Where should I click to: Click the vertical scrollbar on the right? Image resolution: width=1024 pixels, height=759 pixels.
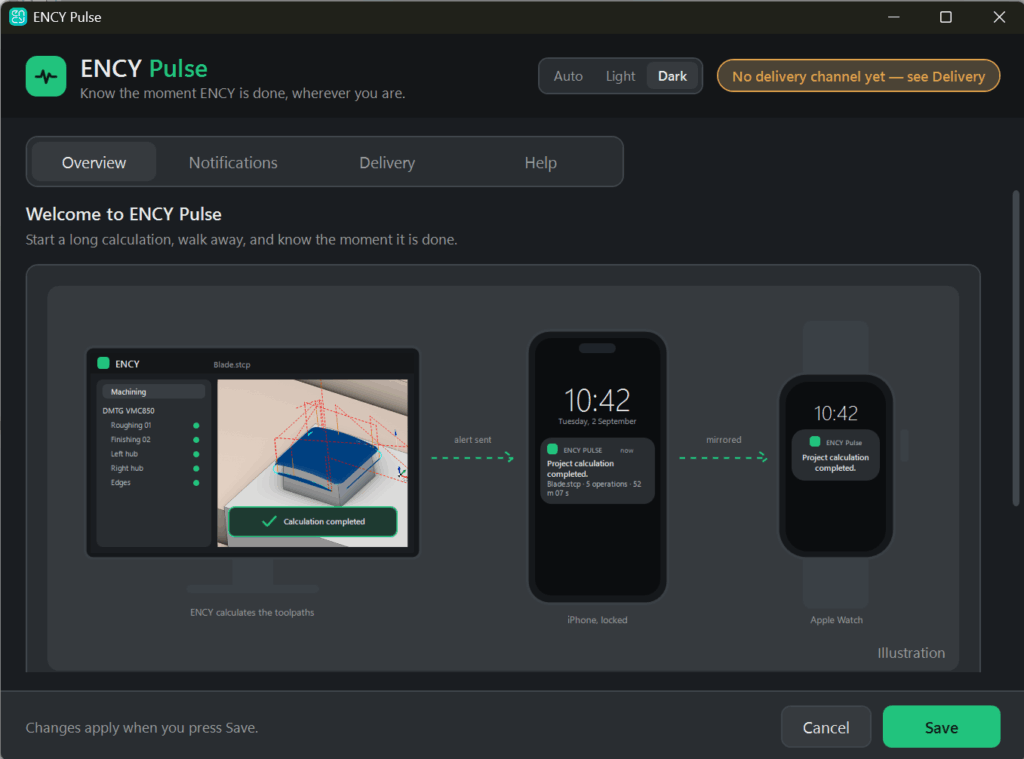coord(1016,348)
